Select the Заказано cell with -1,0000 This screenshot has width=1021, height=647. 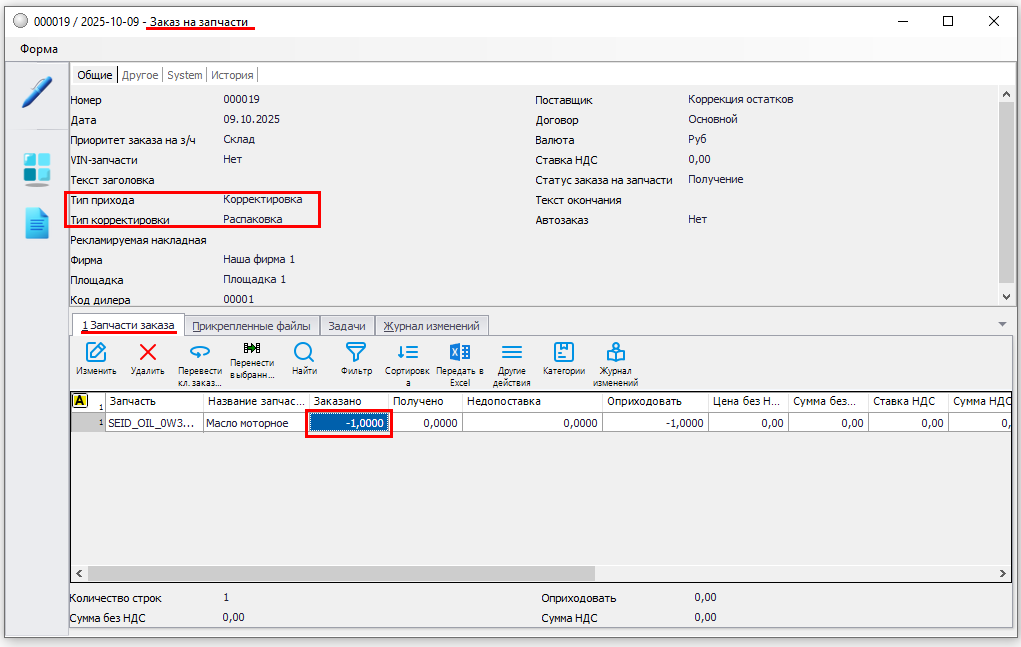[348, 423]
